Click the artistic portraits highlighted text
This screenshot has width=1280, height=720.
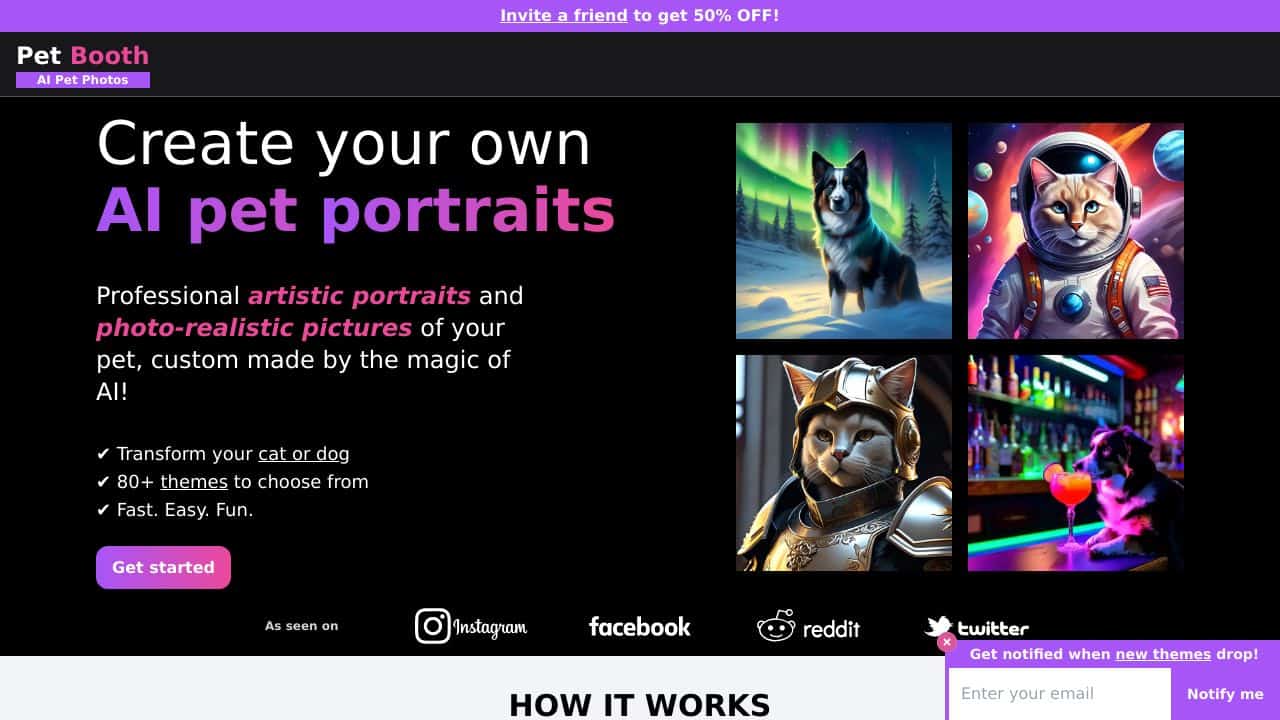pos(359,296)
